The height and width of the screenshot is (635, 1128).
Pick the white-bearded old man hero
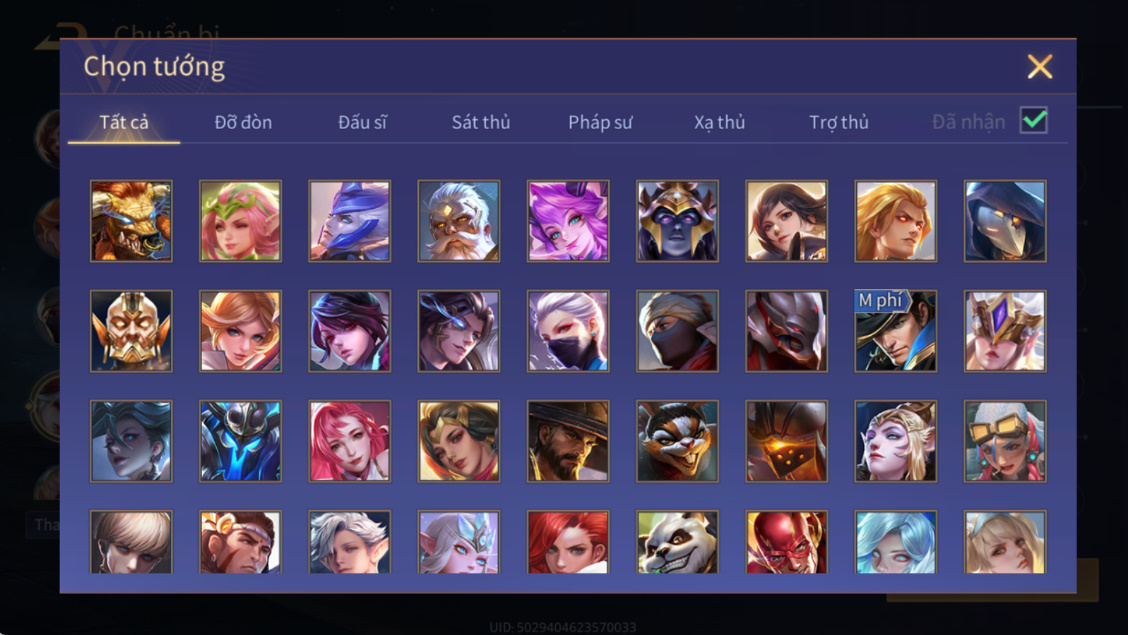tap(458, 221)
